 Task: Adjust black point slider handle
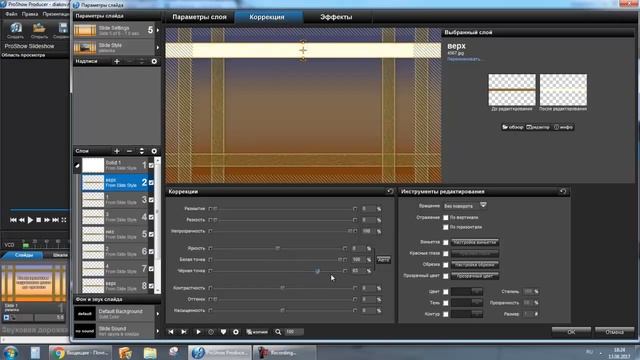[x=317, y=271]
